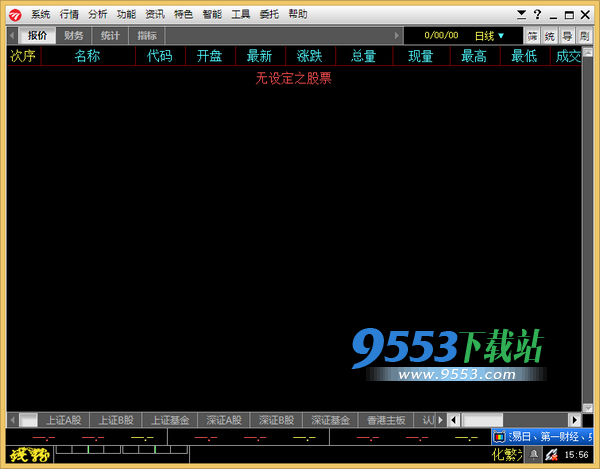
Task: Open the 委托 menu
Action: click(269, 15)
